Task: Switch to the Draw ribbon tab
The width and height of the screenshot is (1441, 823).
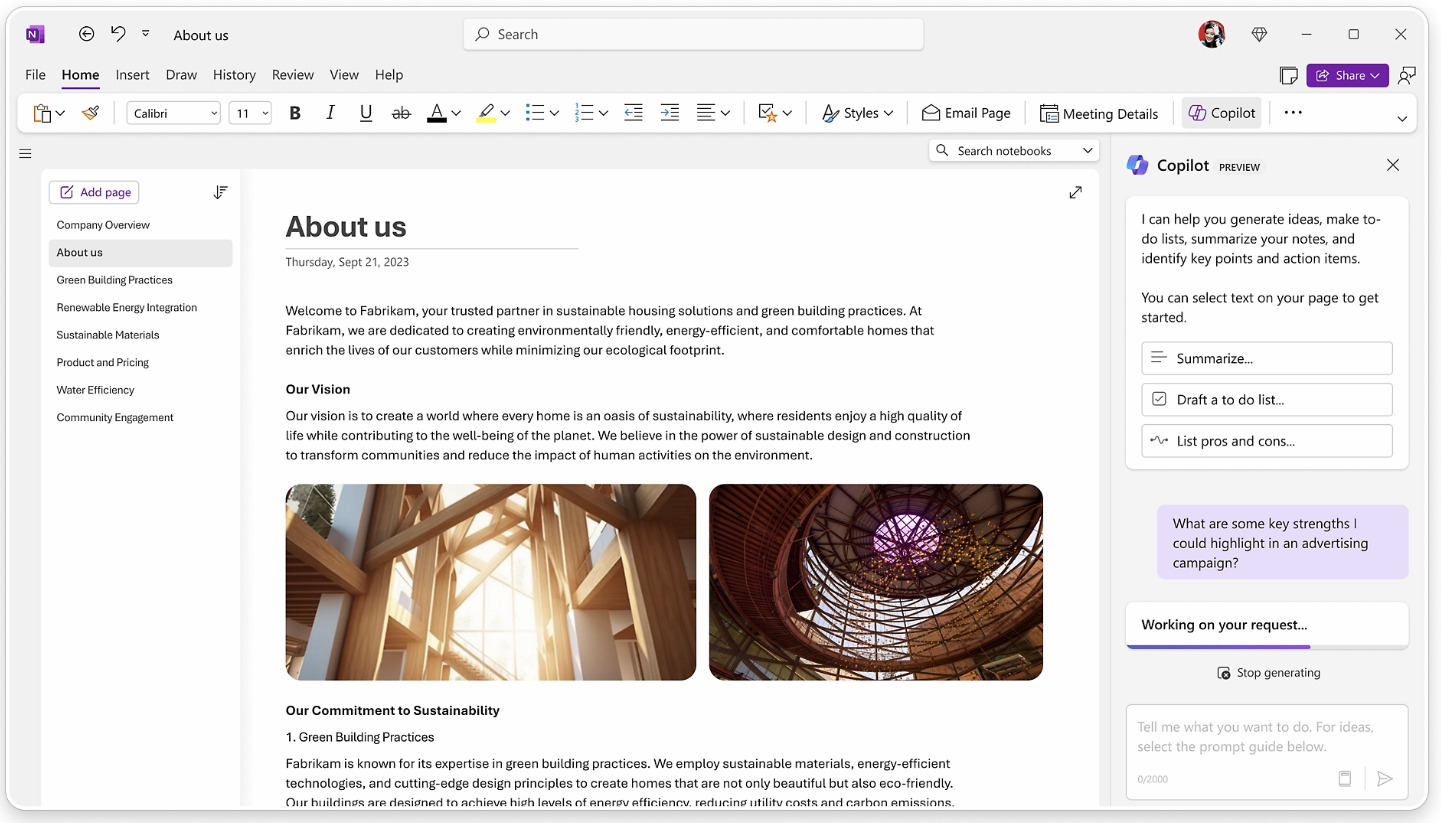Action: point(181,74)
